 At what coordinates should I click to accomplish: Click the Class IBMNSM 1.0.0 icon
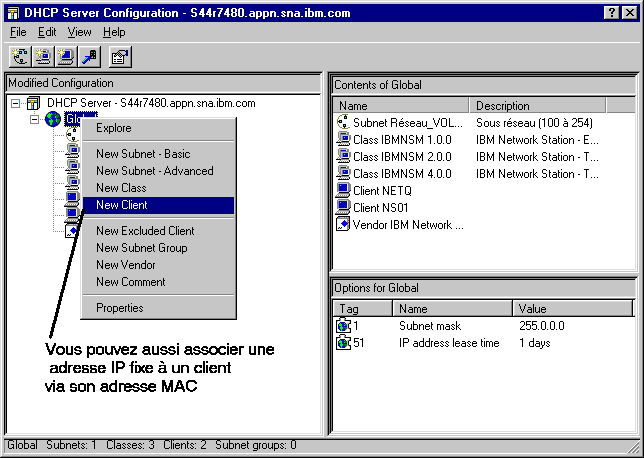[343, 139]
